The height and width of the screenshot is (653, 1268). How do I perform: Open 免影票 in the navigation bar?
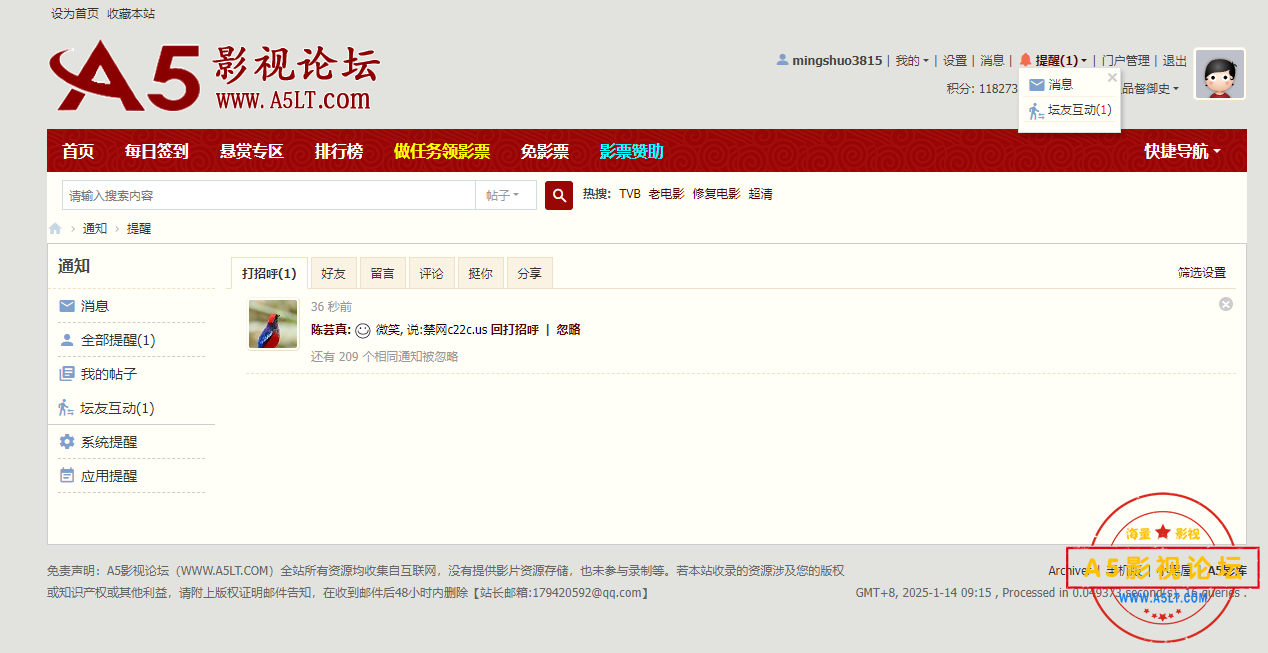click(545, 151)
